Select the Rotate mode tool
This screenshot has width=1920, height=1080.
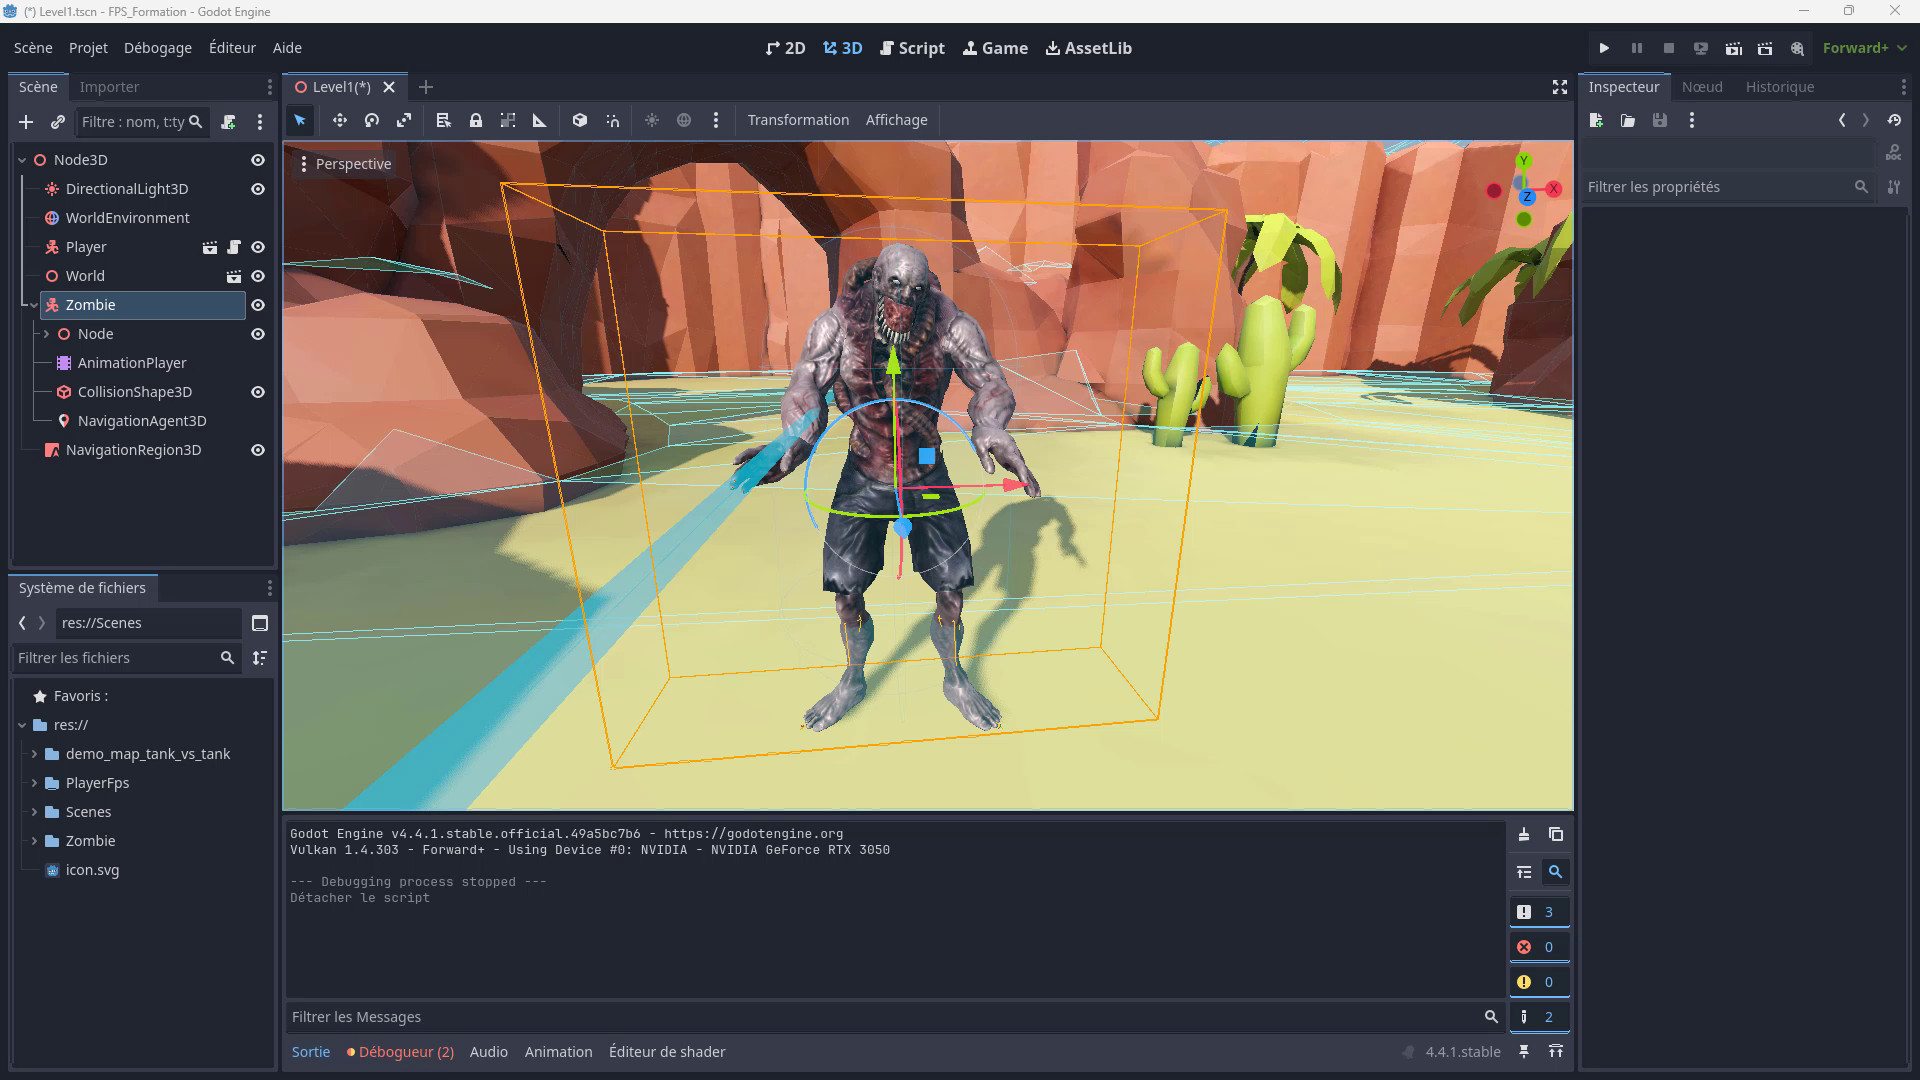372,120
